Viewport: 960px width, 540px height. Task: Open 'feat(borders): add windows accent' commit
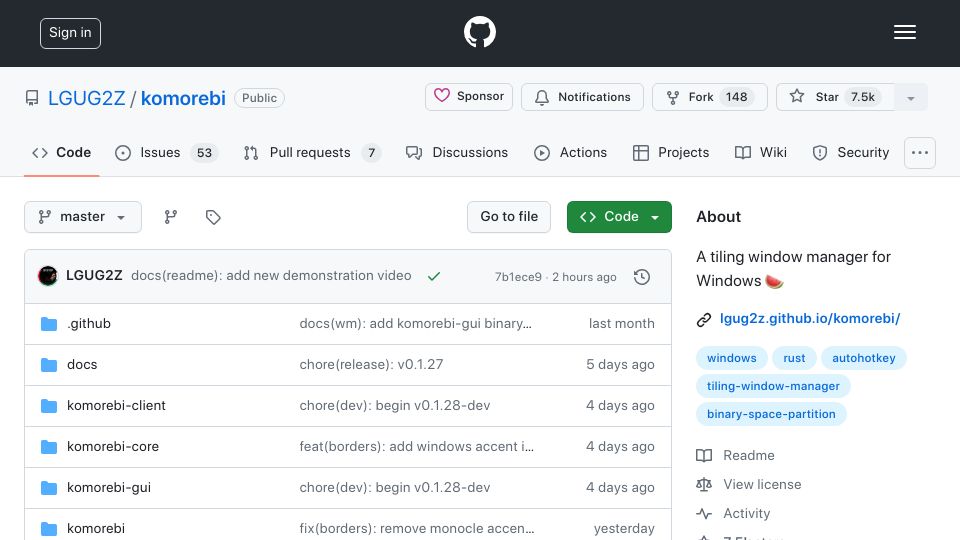tap(416, 446)
